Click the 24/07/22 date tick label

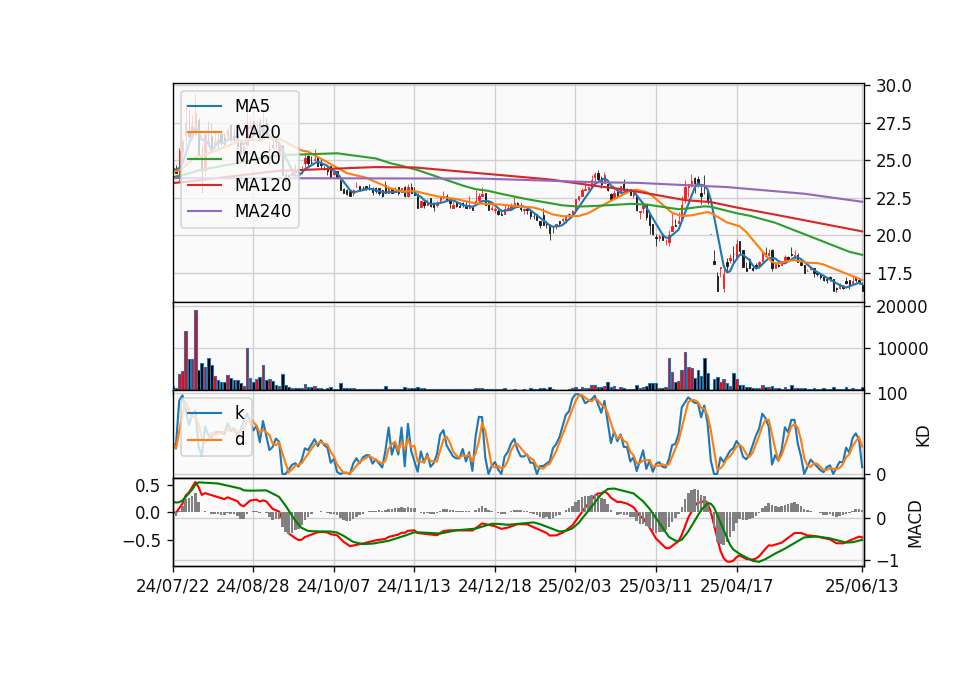173,586
